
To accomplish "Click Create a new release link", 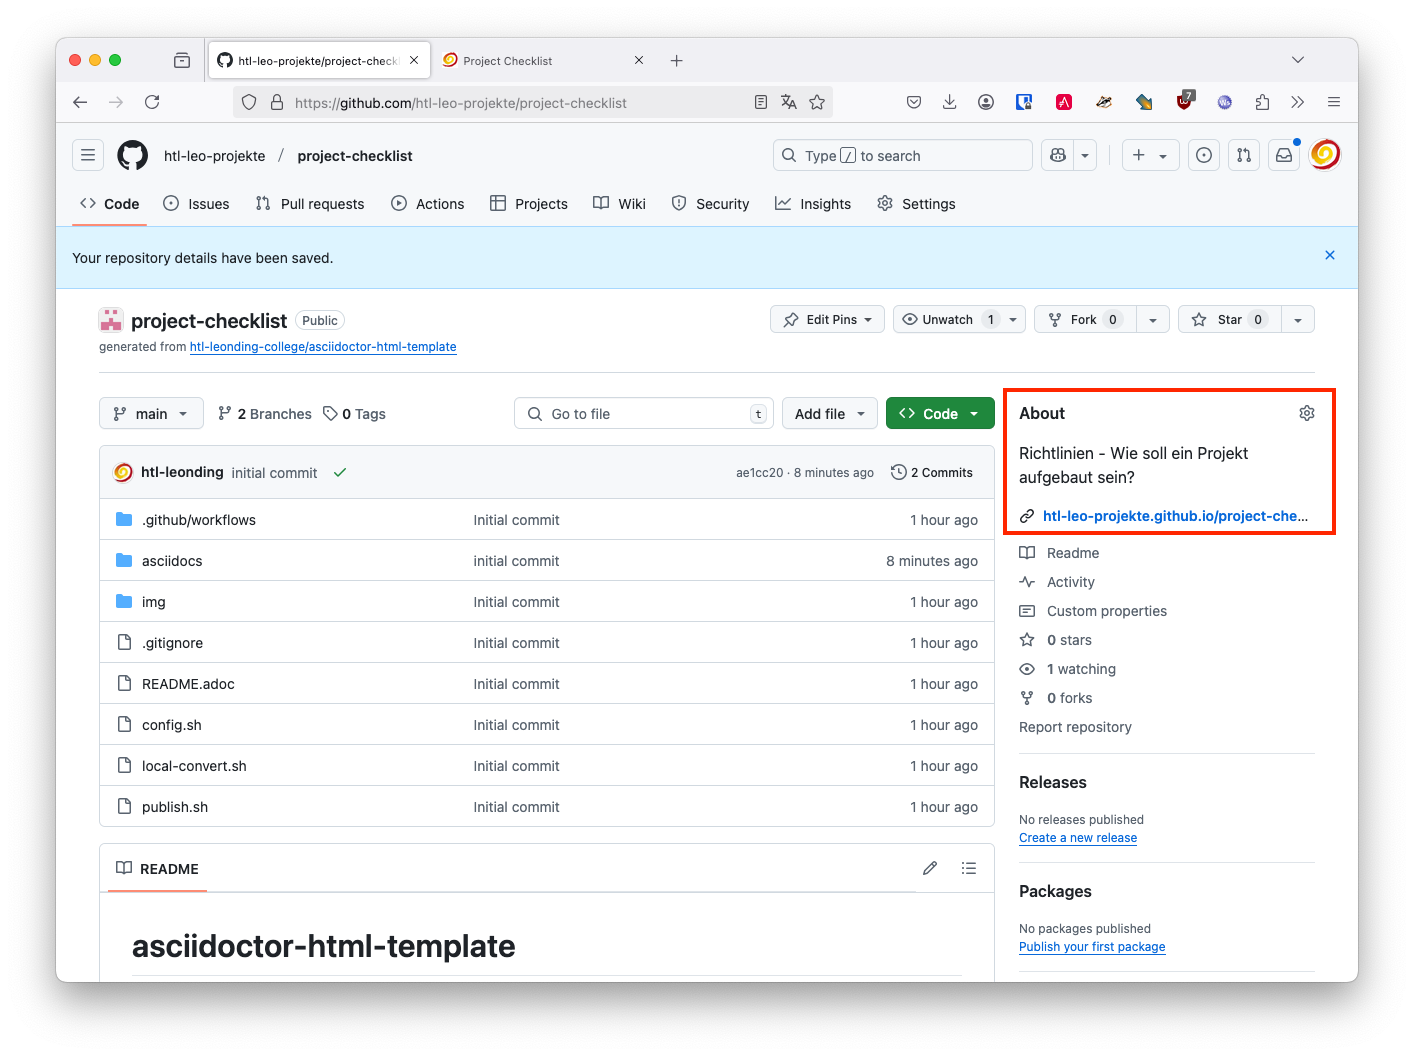I will pos(1078,838).
